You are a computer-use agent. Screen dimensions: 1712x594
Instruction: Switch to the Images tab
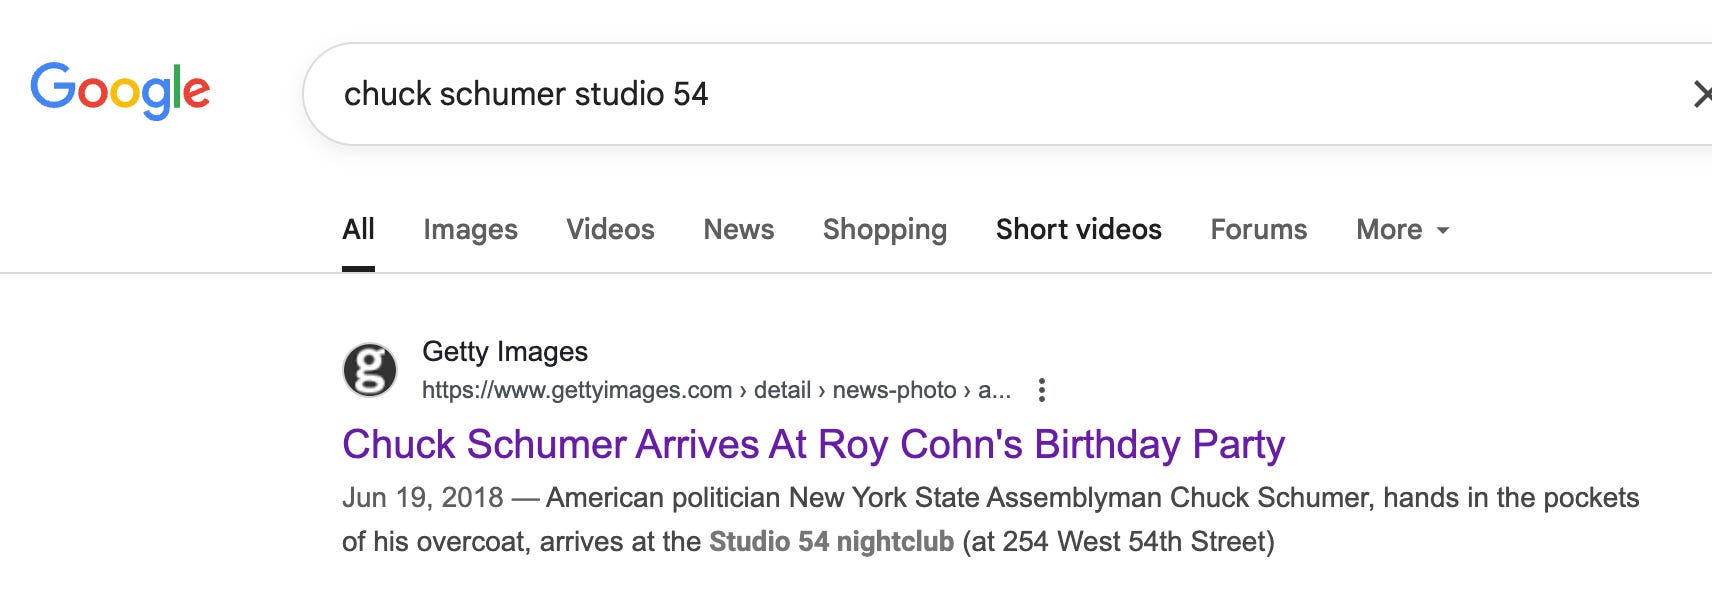[x=470, y=230]
